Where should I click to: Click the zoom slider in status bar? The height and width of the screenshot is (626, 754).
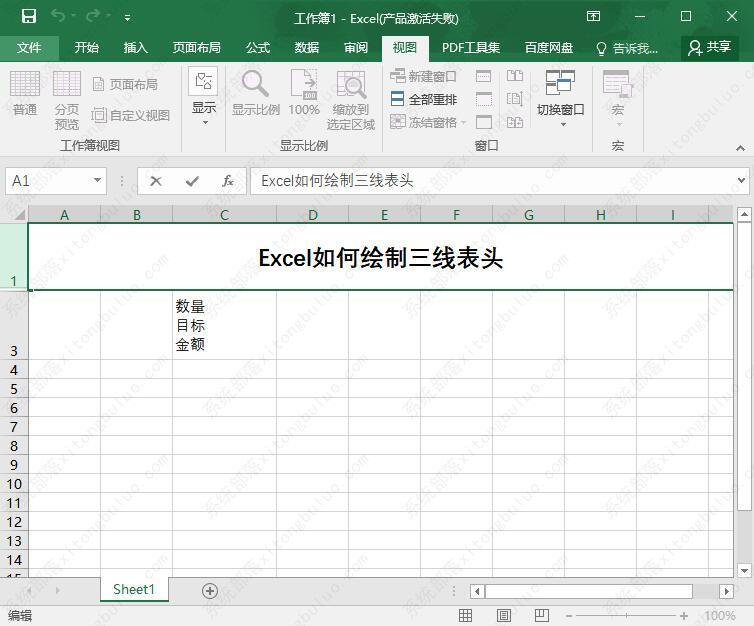click(626, 616)
